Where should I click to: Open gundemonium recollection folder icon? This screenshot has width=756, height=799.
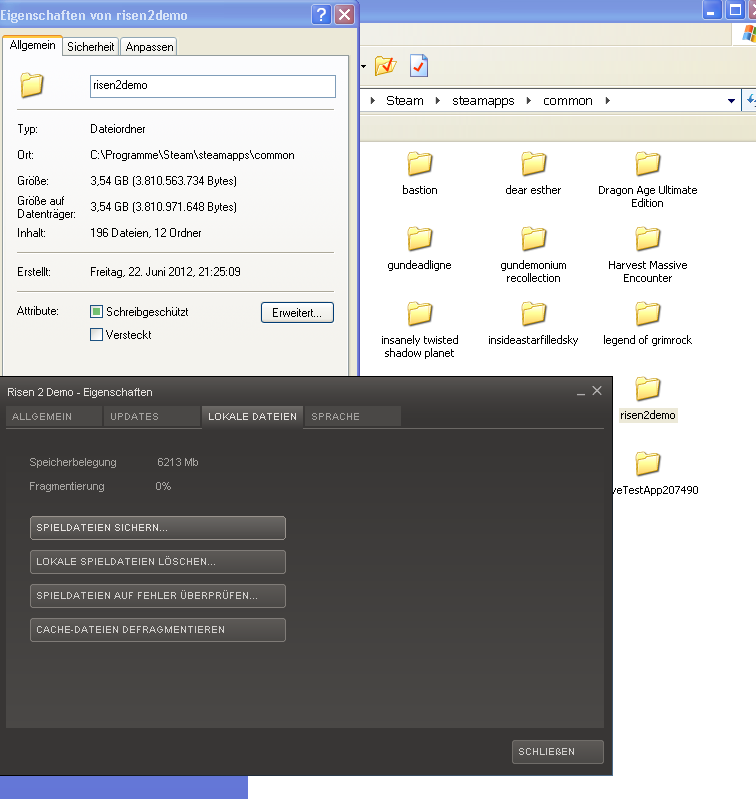533,238
